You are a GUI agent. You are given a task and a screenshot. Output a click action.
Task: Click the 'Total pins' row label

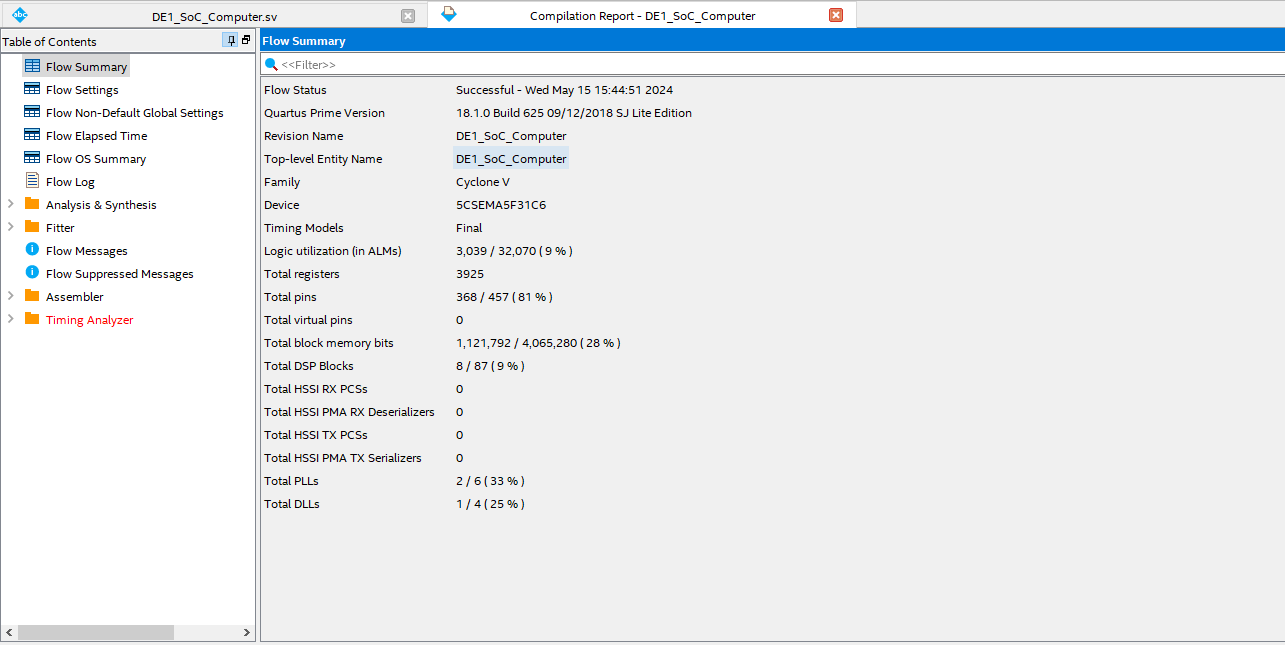click(x=290, y=297)
